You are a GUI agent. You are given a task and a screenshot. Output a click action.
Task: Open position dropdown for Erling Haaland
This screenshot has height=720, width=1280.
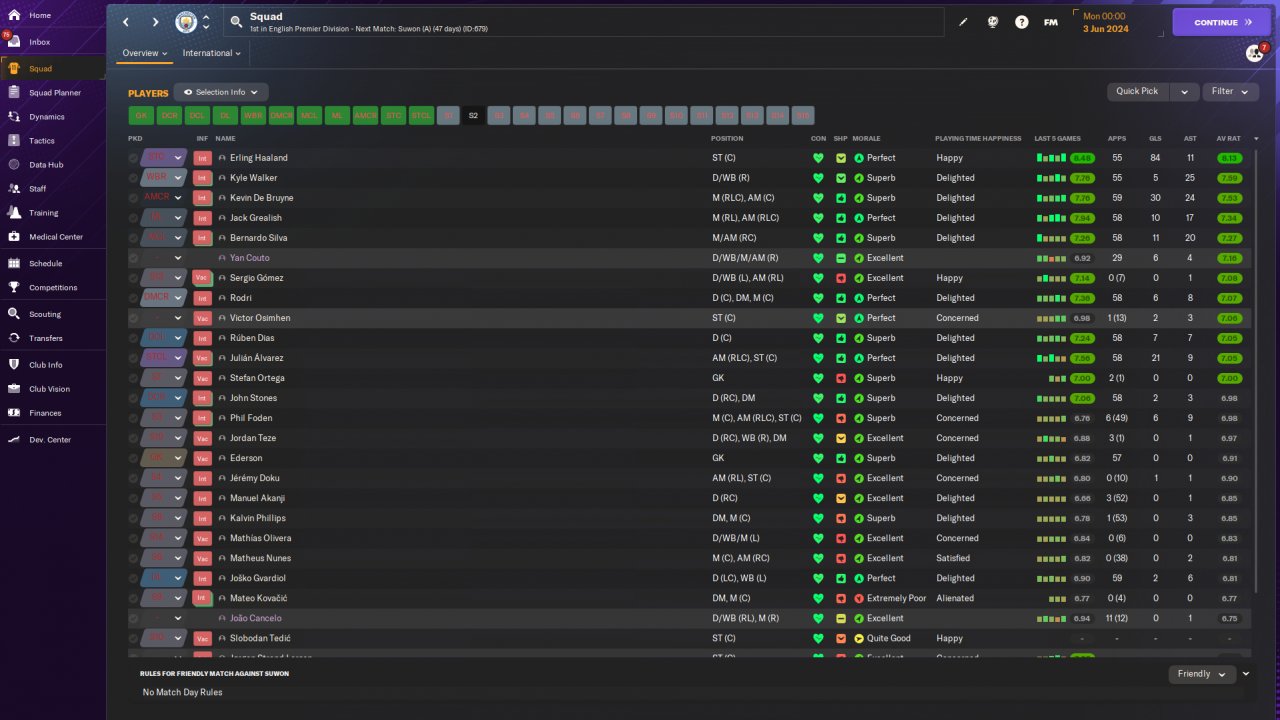coord(178,158)
